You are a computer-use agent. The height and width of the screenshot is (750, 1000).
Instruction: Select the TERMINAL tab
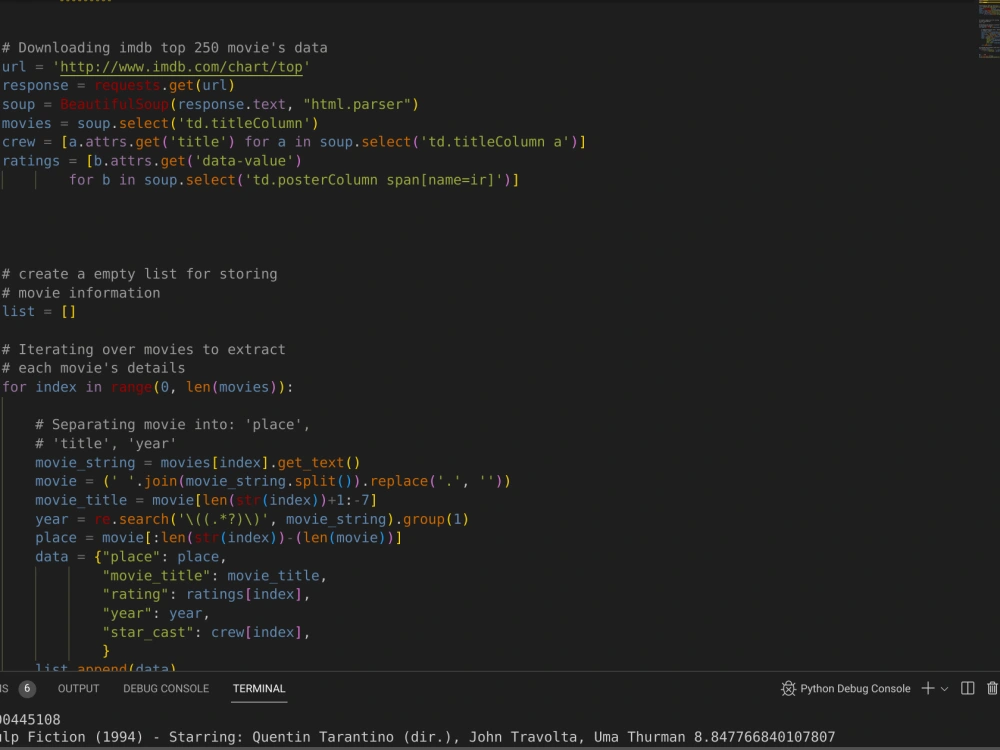(x=259, y=689)
